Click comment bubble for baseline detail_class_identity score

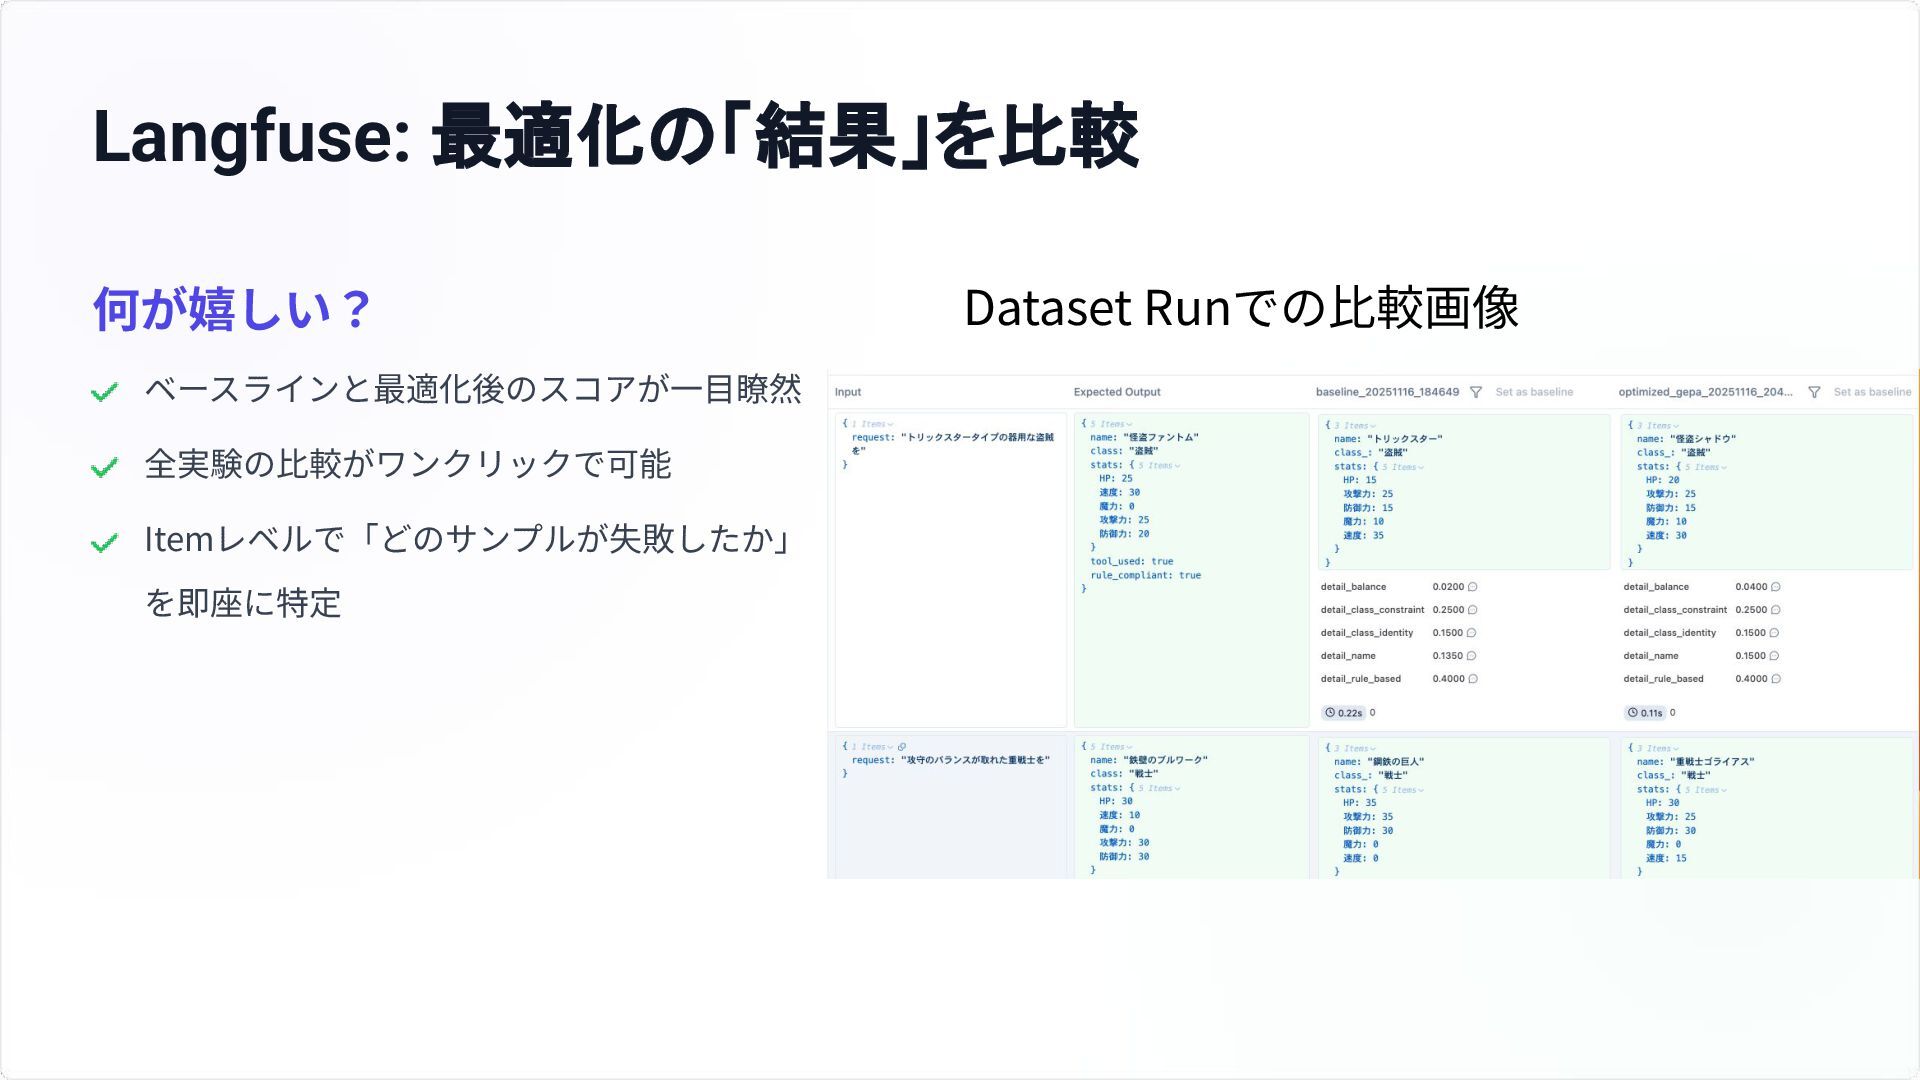(x=1471, y=633)
